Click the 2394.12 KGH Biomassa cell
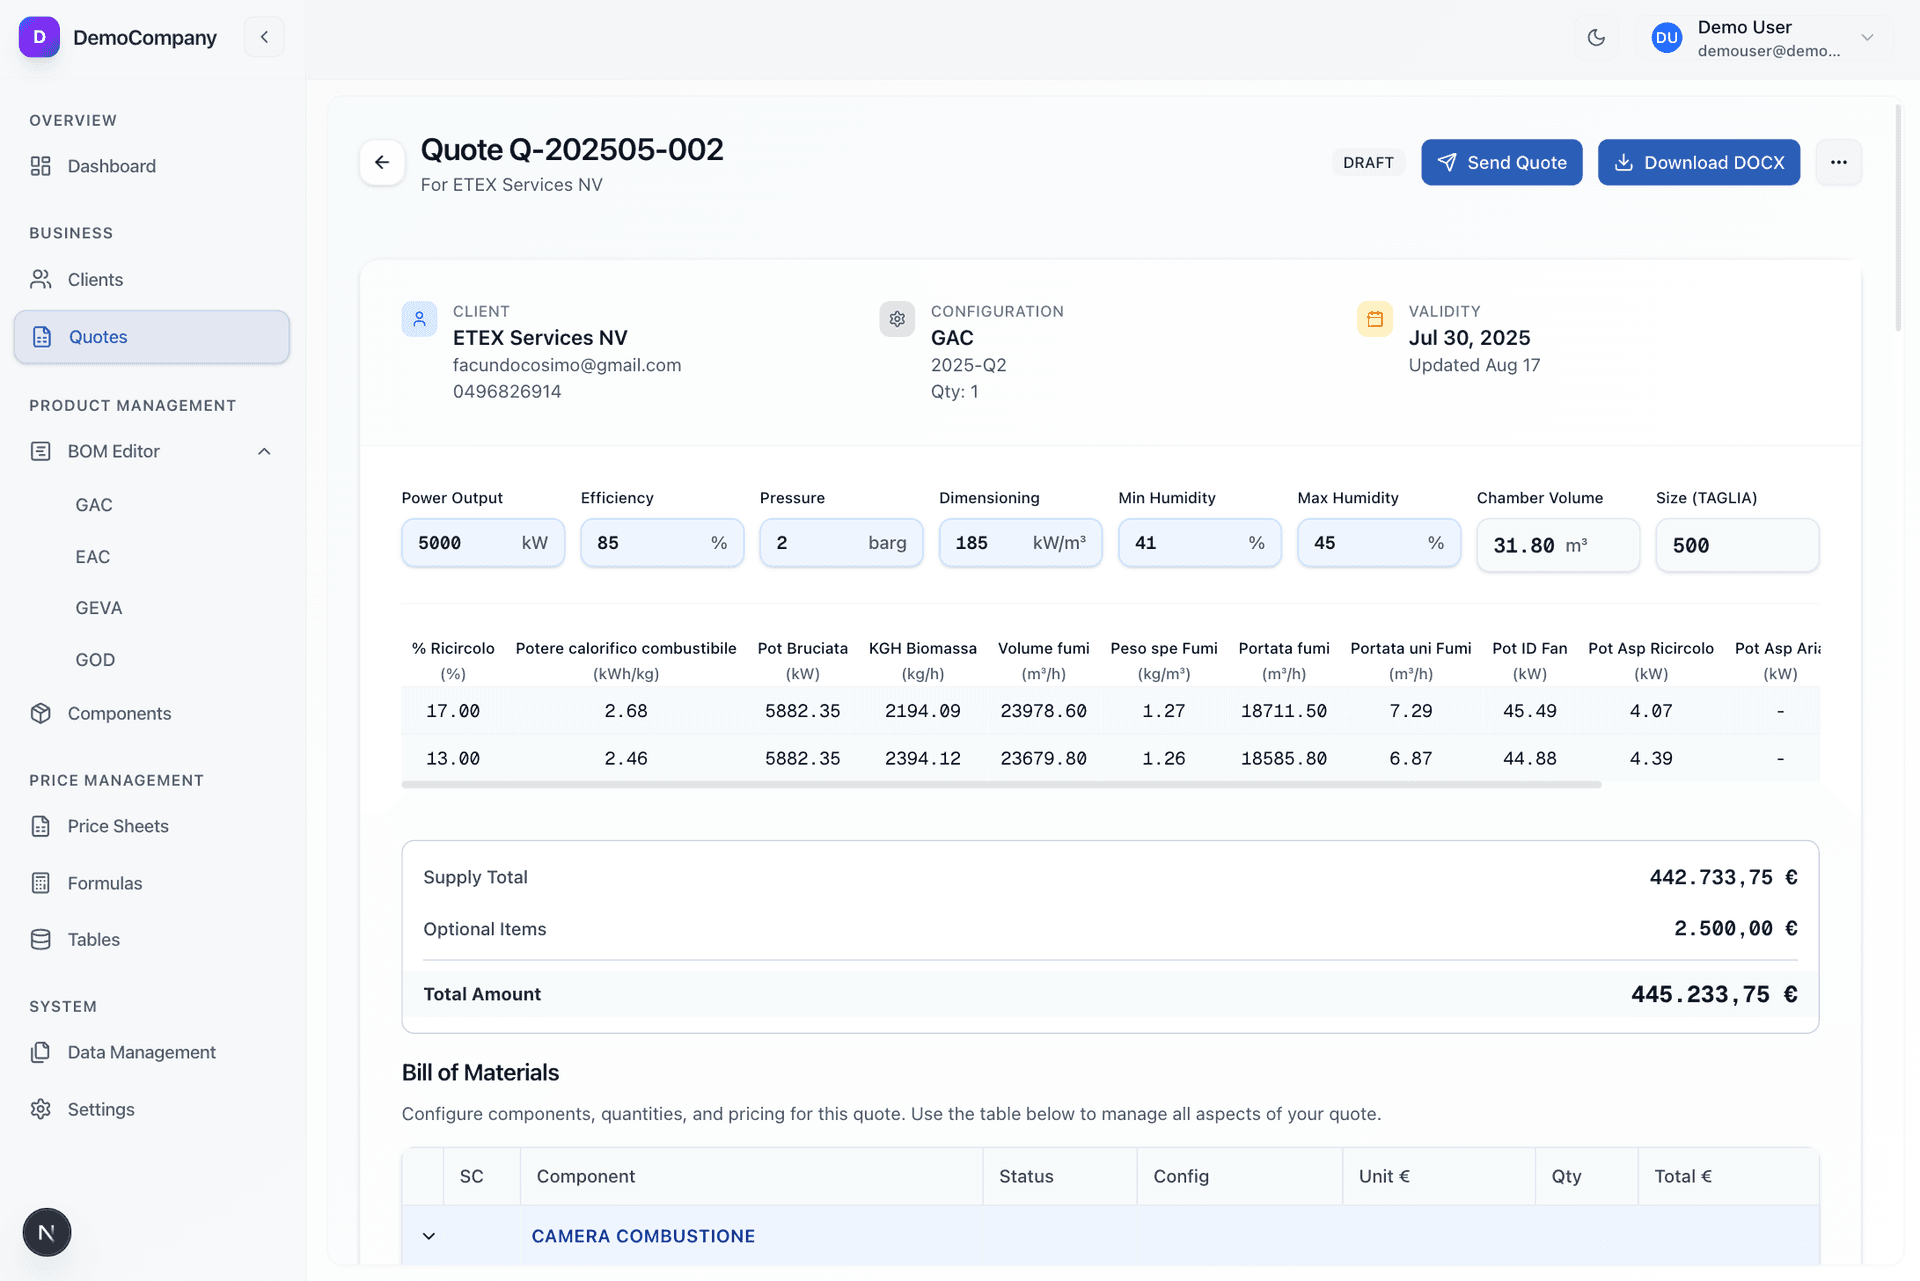Image resolution: width=1920 pixels, height=1281 pixels. [922, 758]
